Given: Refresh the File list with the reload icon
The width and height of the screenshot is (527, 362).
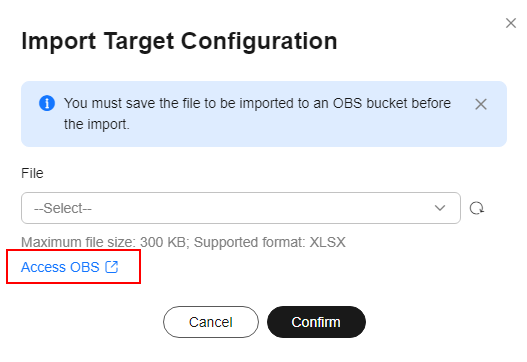Looking at the screenshot, I should click(x=477, y=208).
